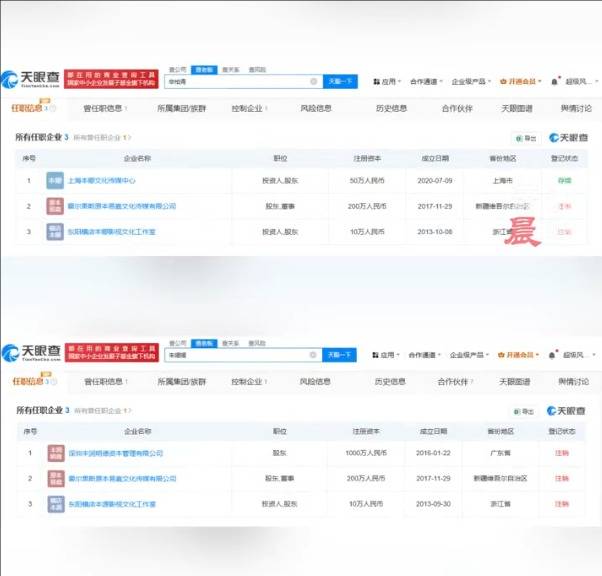Click the 导出 export icon in the lower page
Viewport: 602px width, 576px height.
pyautogui.click(x=525, y=410)
